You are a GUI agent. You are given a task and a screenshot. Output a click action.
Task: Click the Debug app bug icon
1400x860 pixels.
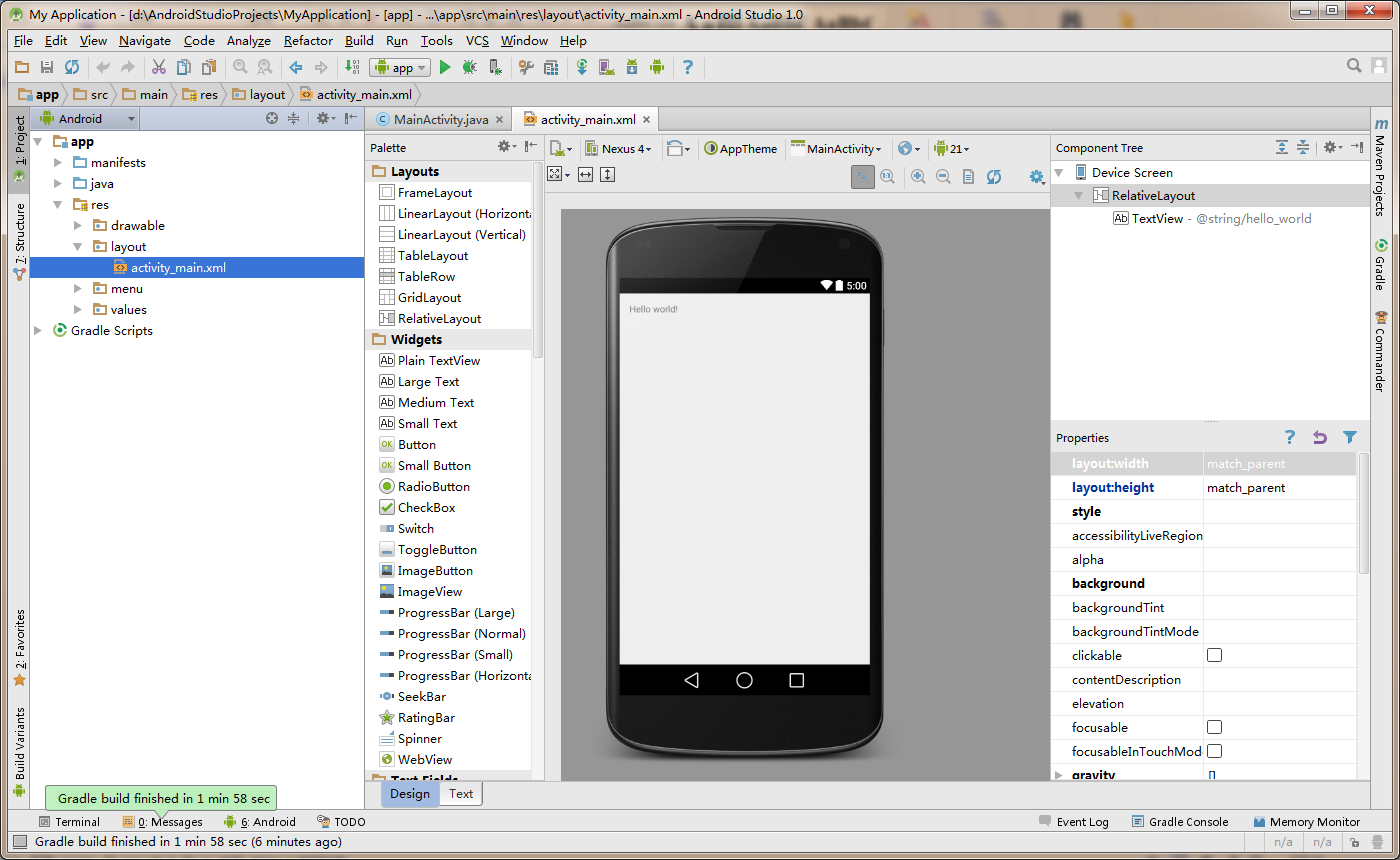tap(469, 67)
